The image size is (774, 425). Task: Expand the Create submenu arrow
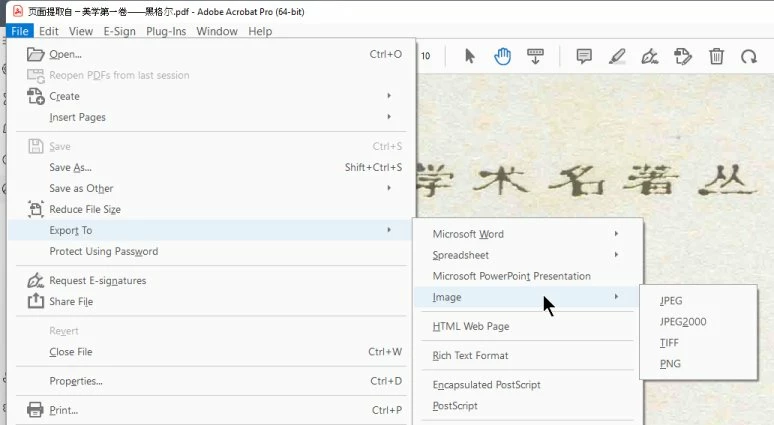(389, 96)
